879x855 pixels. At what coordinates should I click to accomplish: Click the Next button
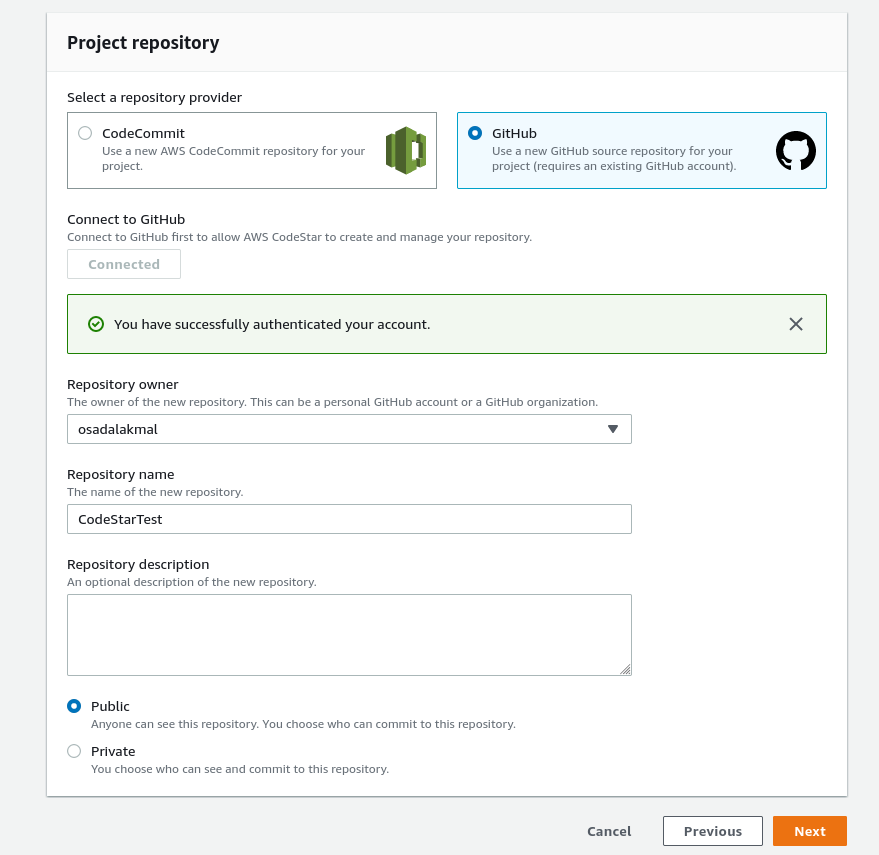[x=809, y=831]
